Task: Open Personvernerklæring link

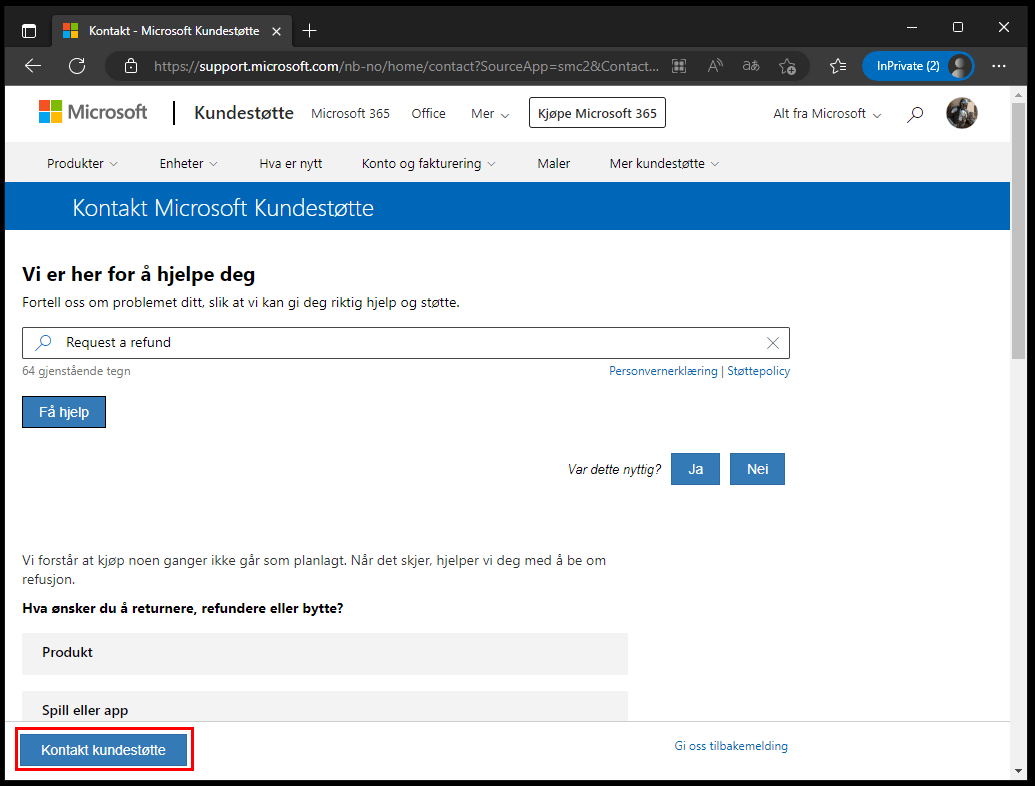Action: coord(663,371)
